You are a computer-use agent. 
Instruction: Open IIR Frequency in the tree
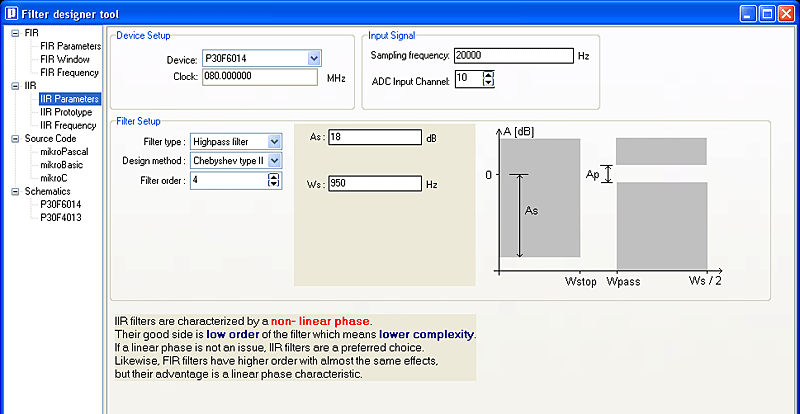[68, 125]
